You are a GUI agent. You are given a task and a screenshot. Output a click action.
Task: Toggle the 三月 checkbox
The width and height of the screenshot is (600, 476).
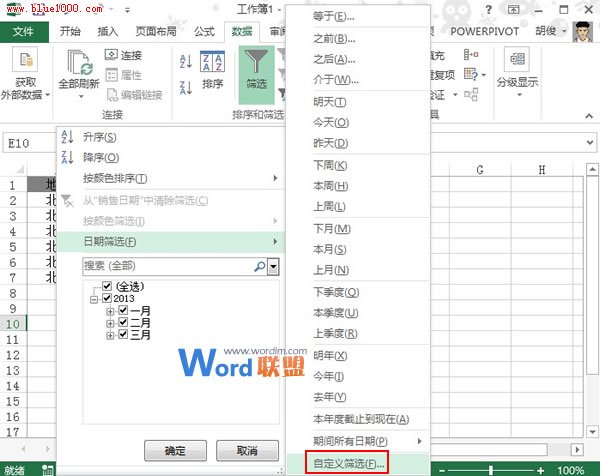[123, 334]
